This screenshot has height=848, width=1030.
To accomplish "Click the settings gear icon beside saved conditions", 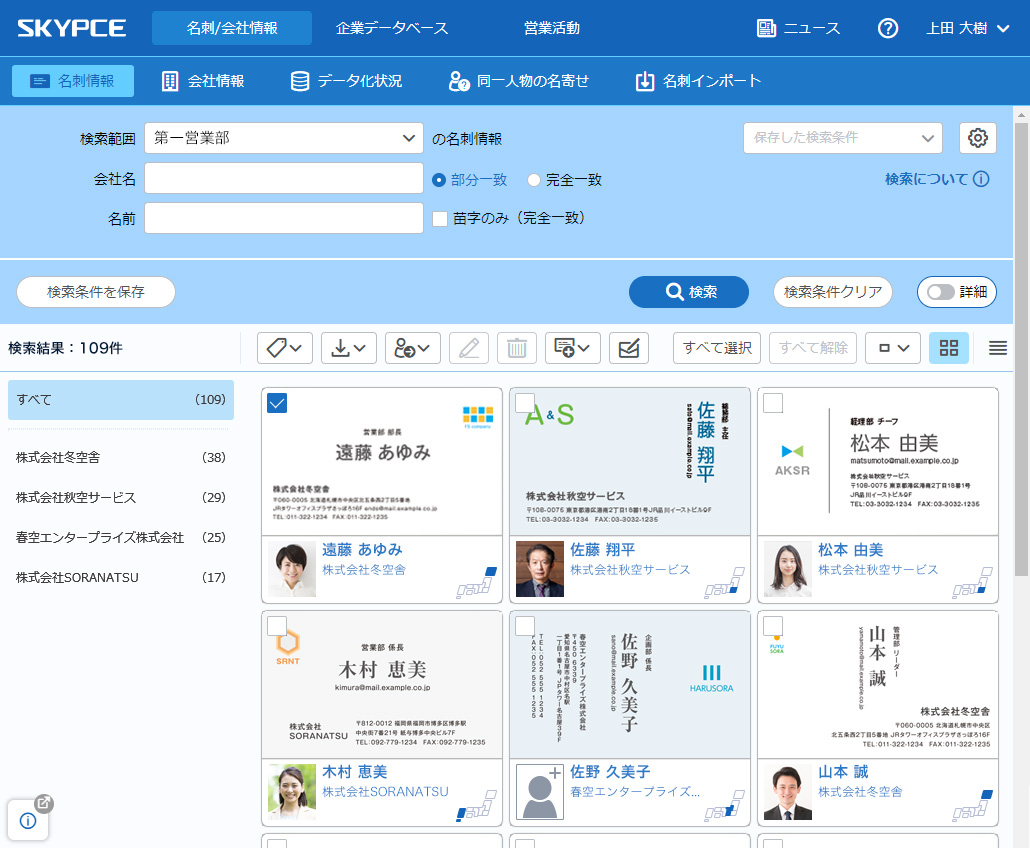I will (x=977, y=138).
